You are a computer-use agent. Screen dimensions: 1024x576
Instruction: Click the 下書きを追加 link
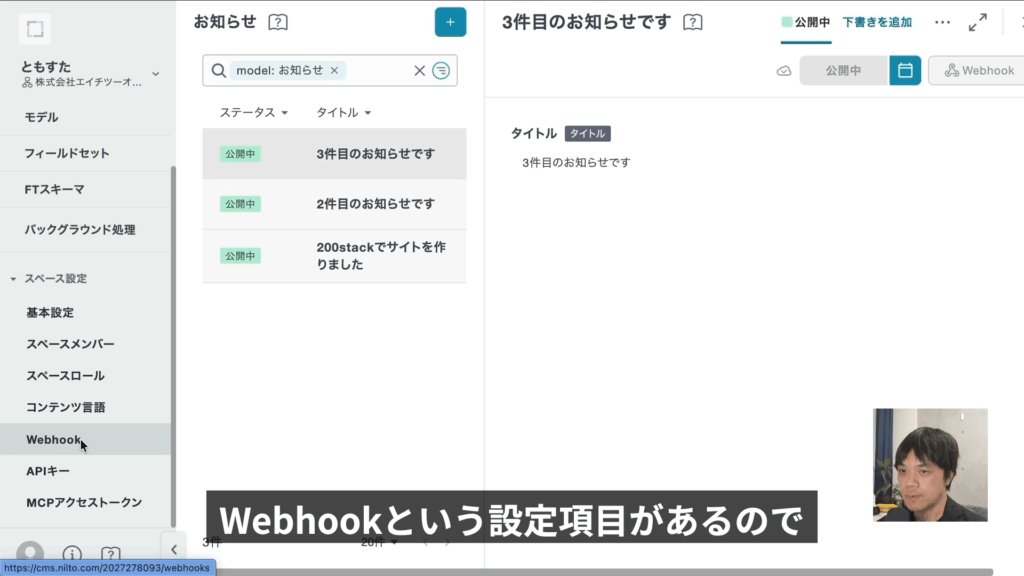(x=877, y=22)
